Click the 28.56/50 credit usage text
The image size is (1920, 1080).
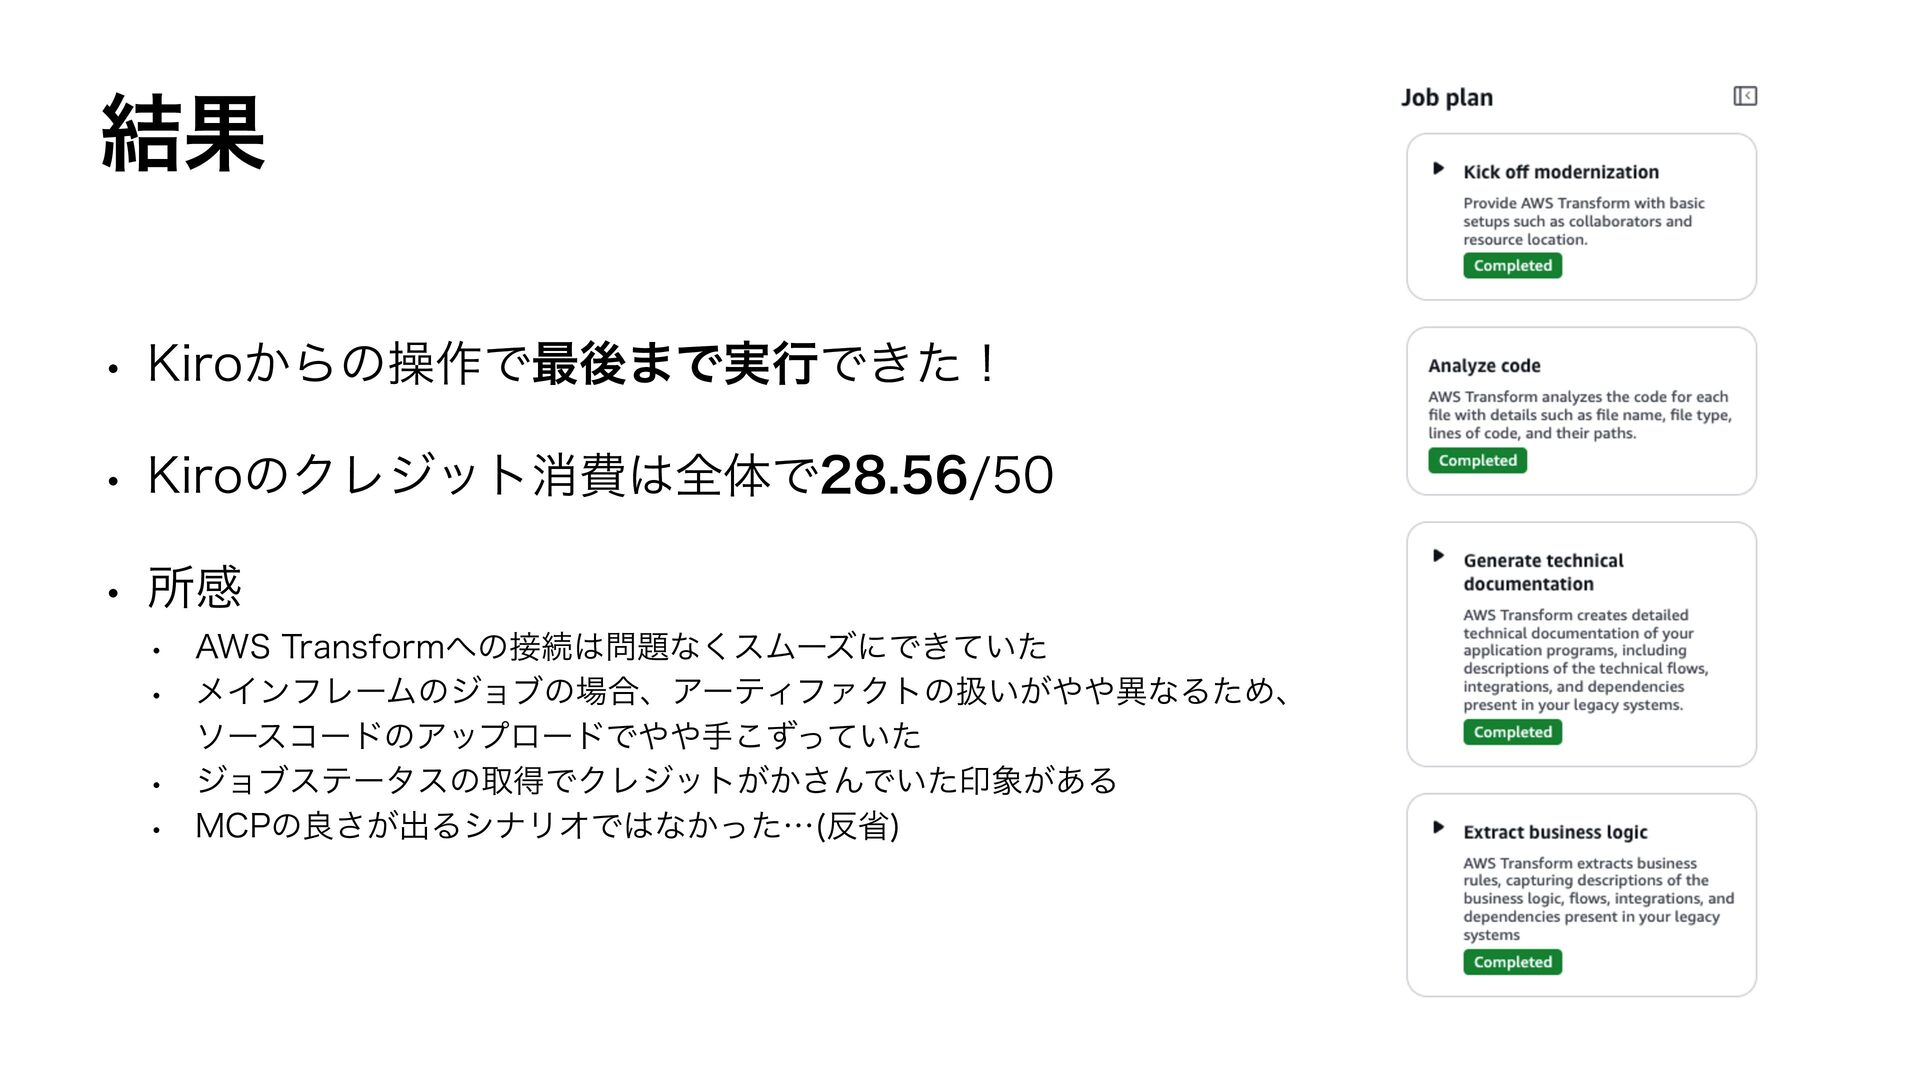point(936,474)
